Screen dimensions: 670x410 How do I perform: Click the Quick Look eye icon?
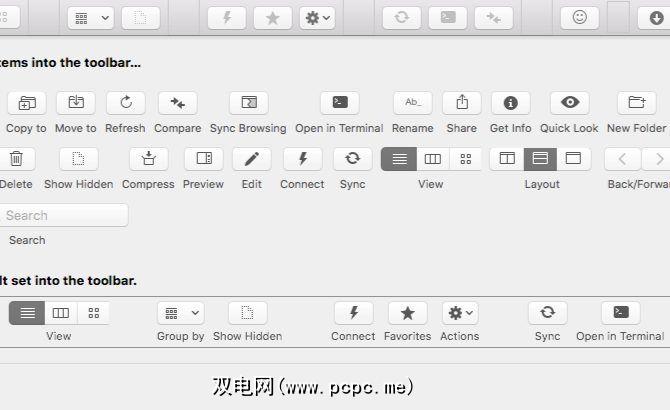pos(570,103)
